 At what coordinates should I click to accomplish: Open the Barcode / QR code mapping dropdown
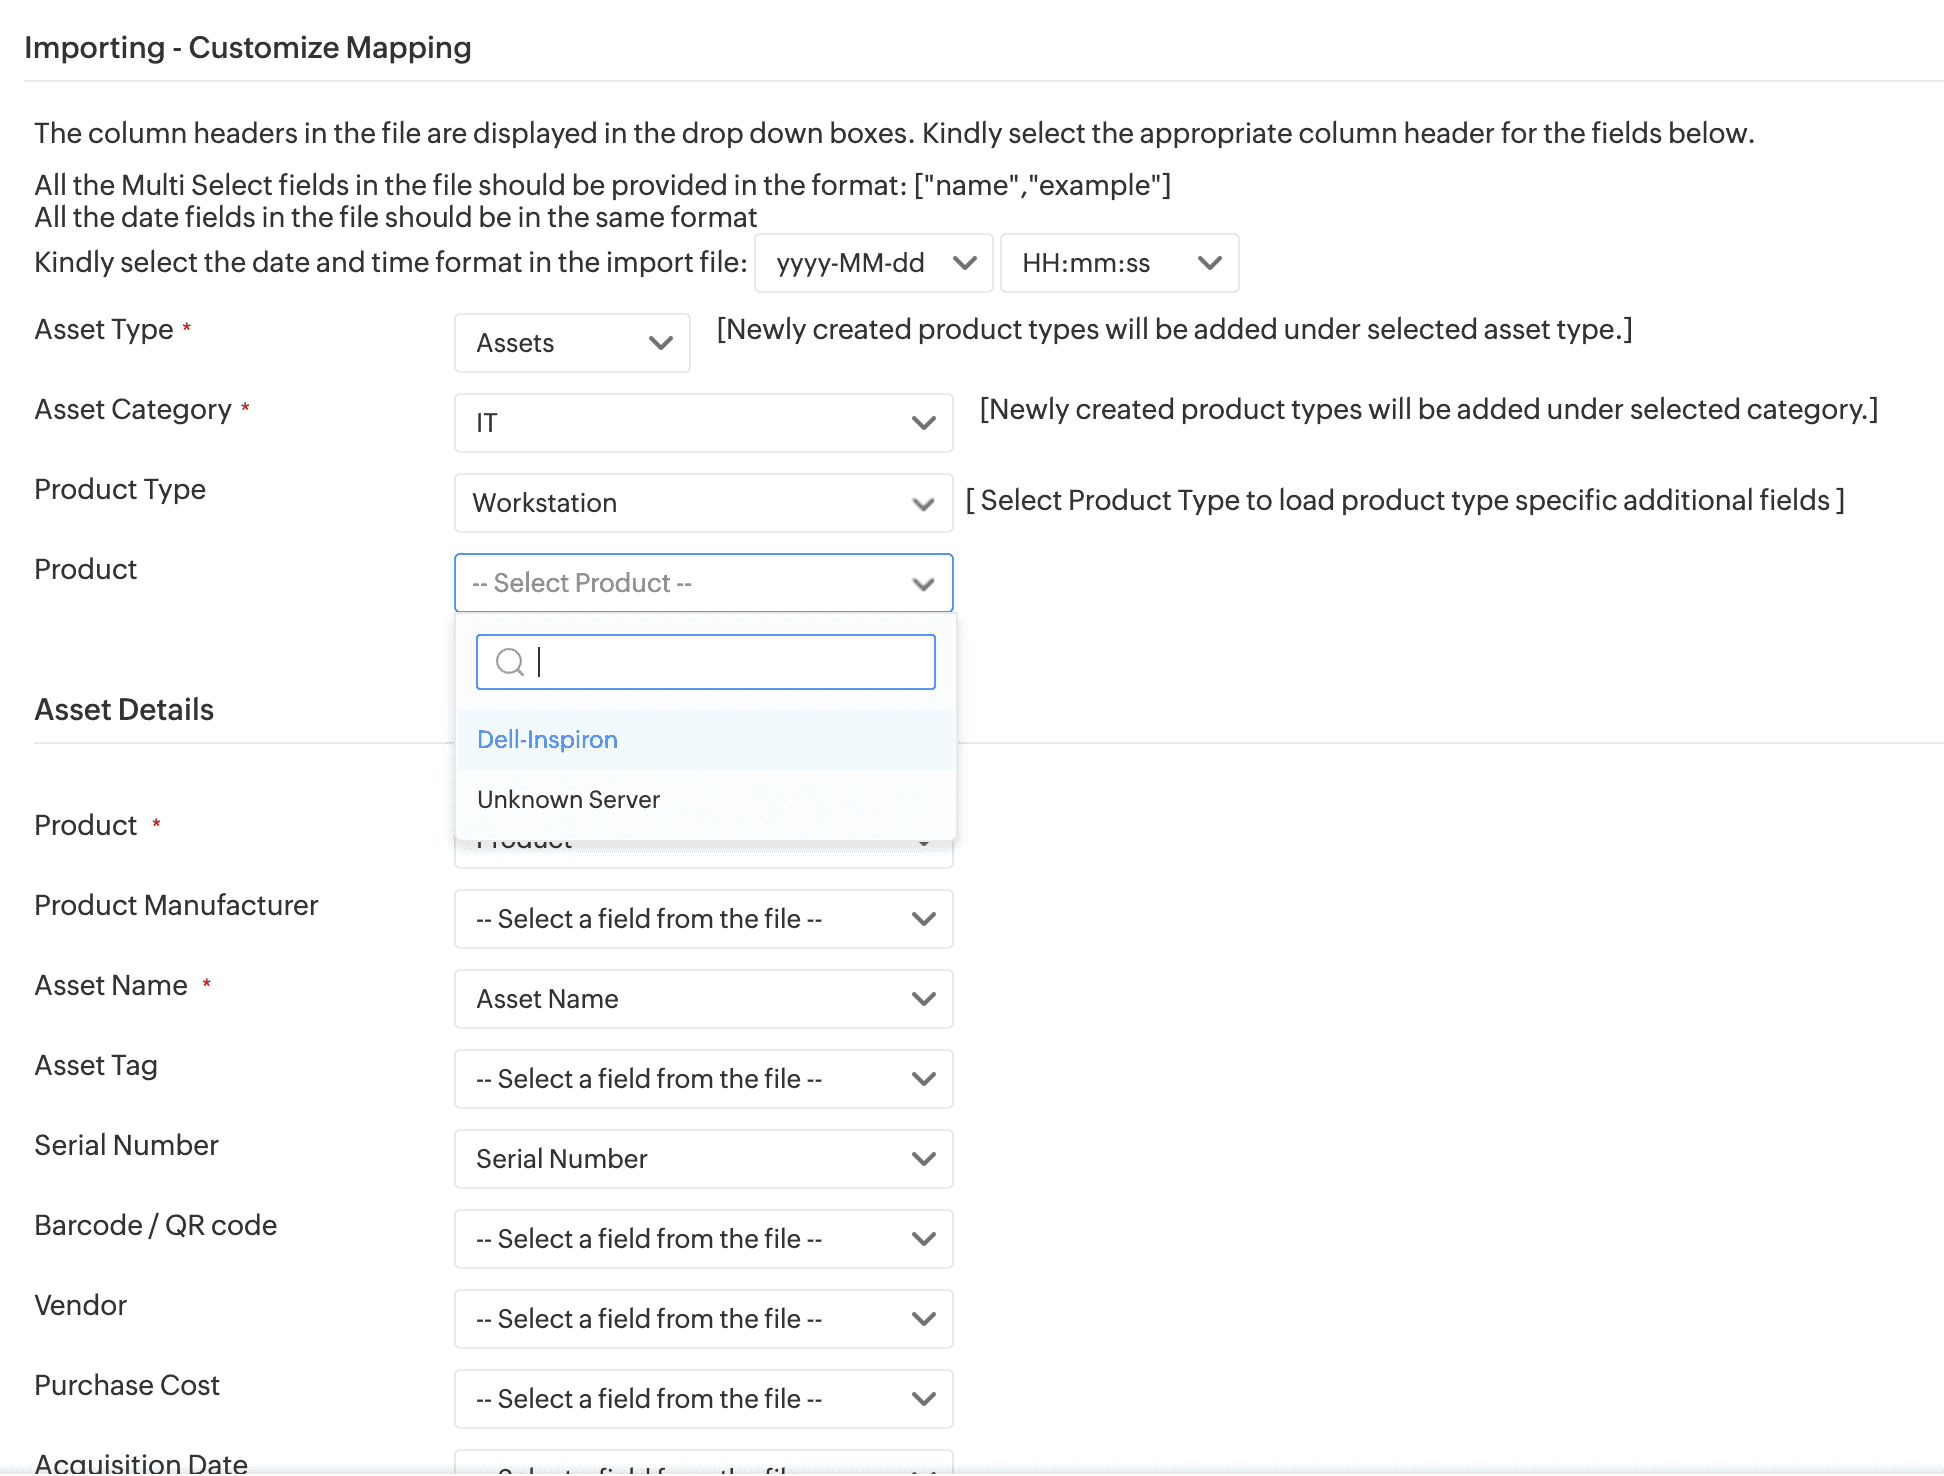point(702,1239)
